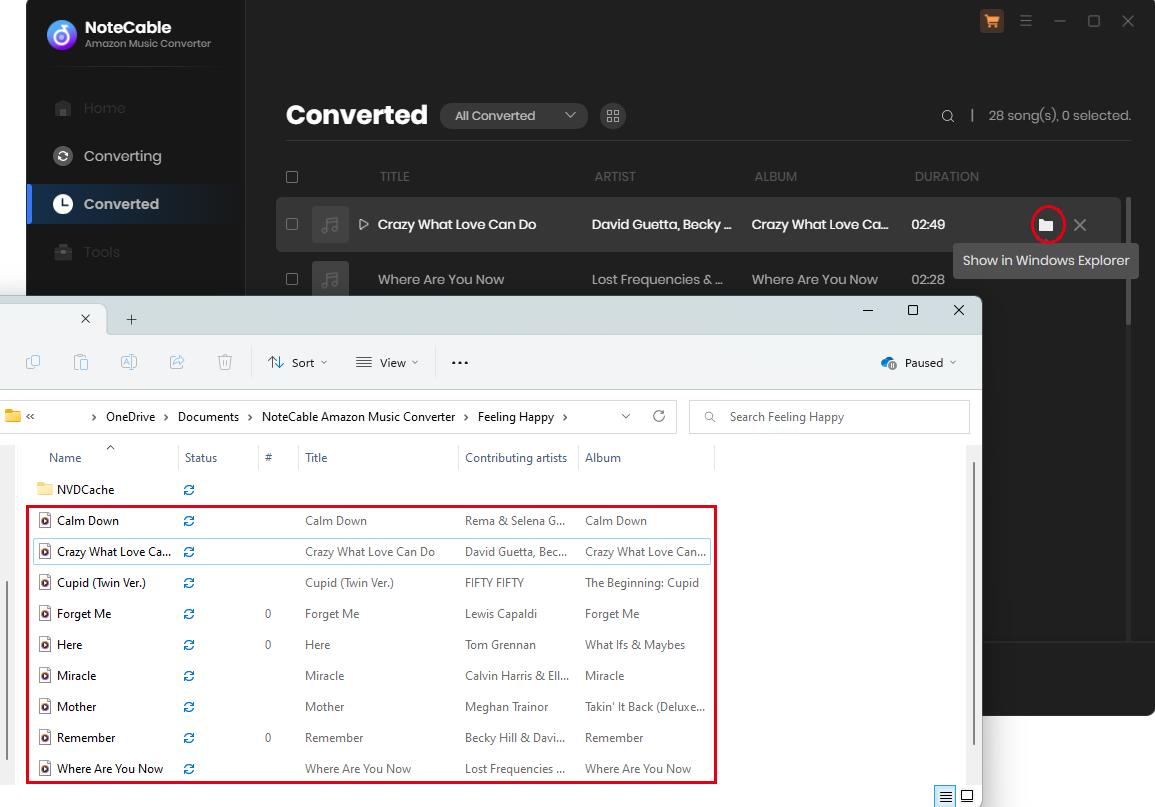Screen dimensions: 1155x807
Task: Show Crazy What Love Can Do in Explorer
Action: tap(1046, 225)
